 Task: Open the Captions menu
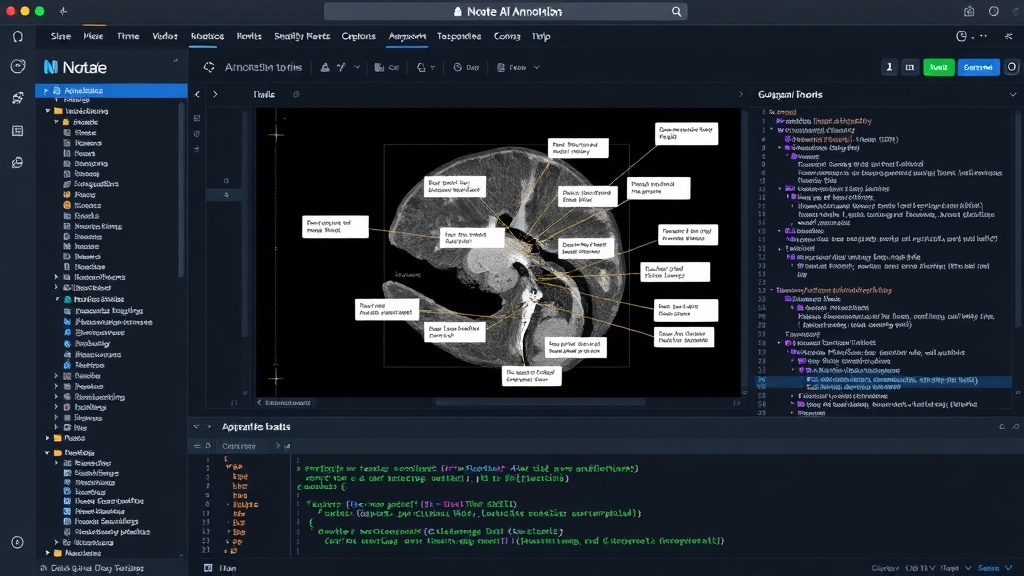coord(359,37)
